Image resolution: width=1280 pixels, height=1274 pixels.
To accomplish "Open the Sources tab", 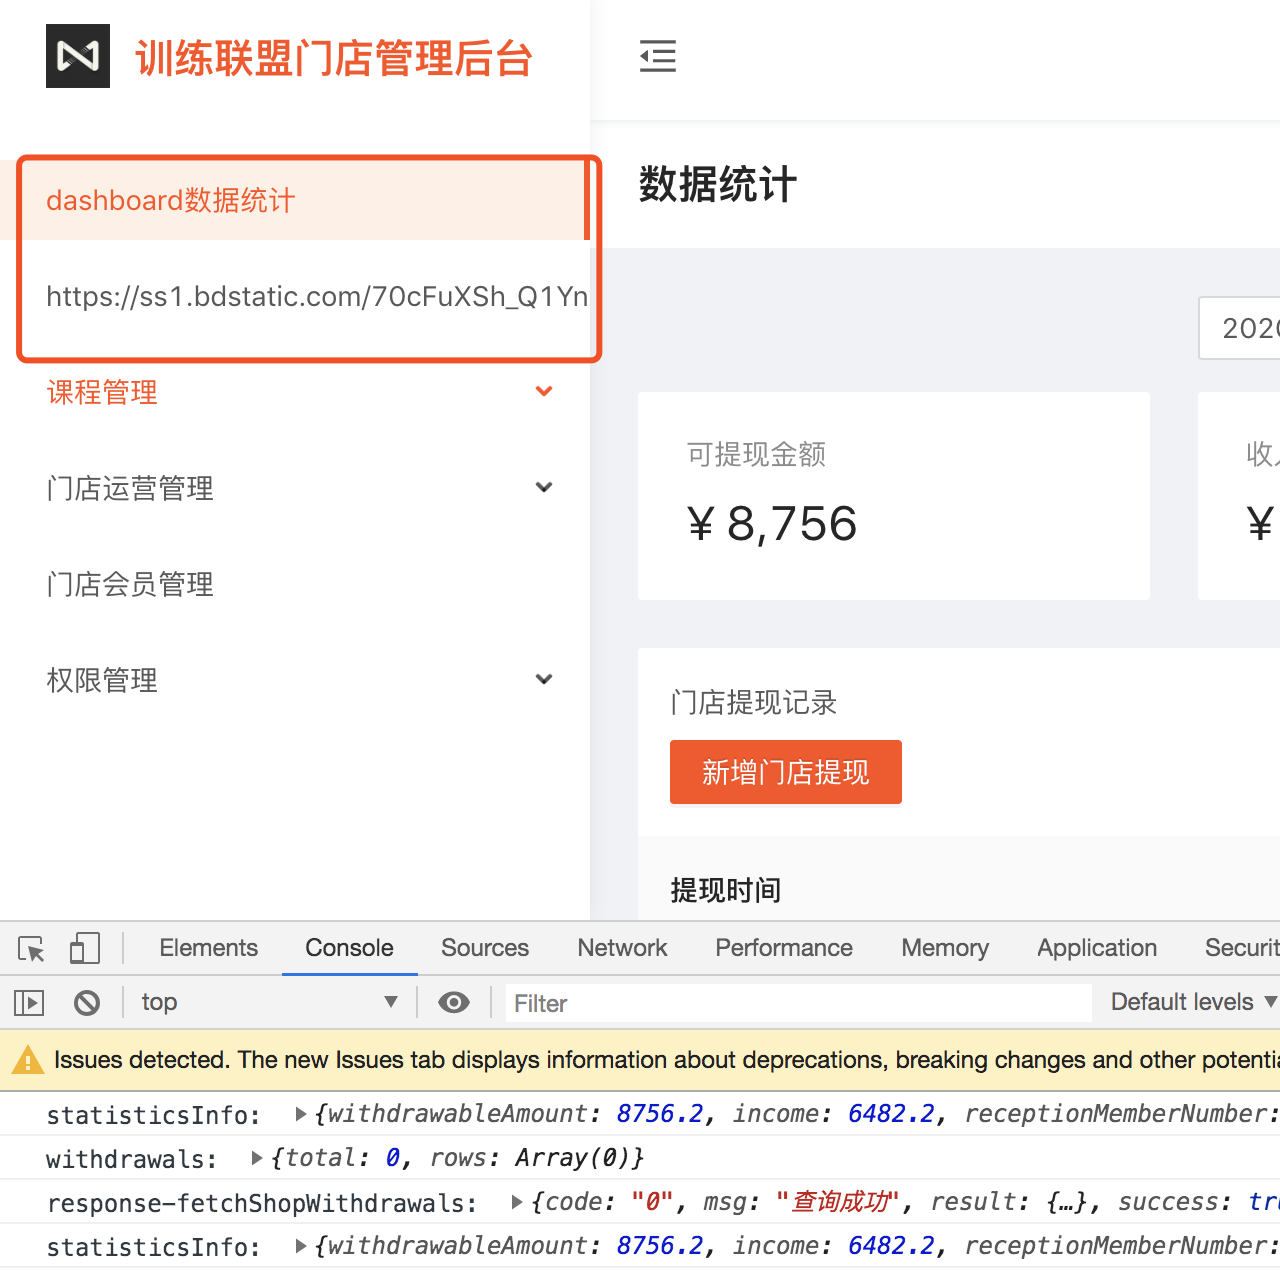I will coord(485,948).
